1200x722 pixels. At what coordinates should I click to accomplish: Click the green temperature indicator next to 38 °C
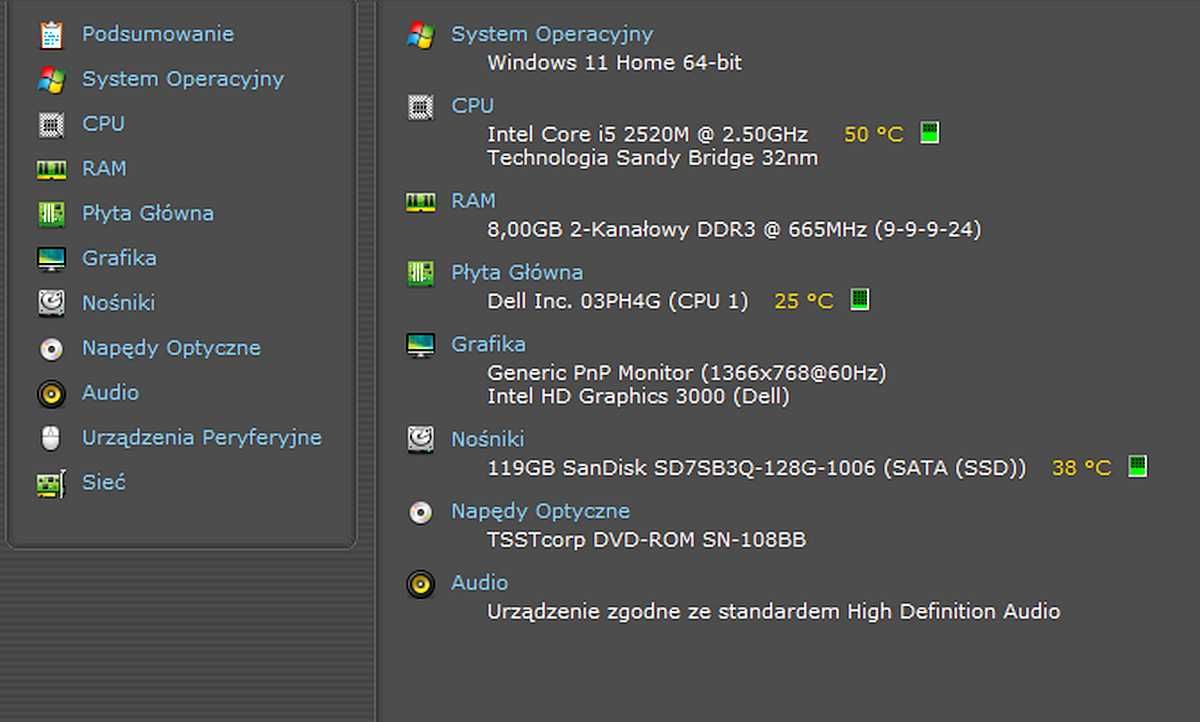coord(1137,466)
